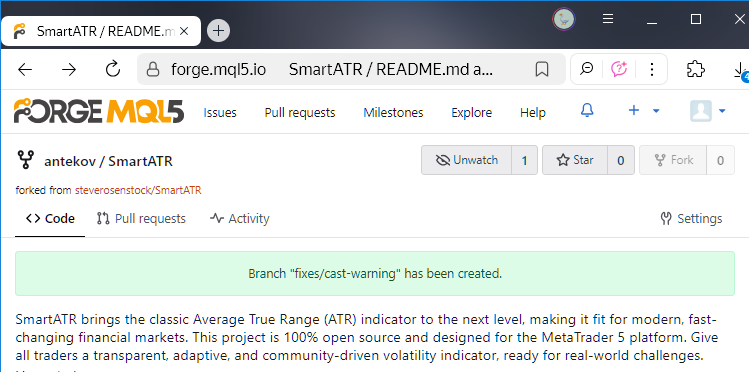Star the SmartATR repository

tap(575, 160)
